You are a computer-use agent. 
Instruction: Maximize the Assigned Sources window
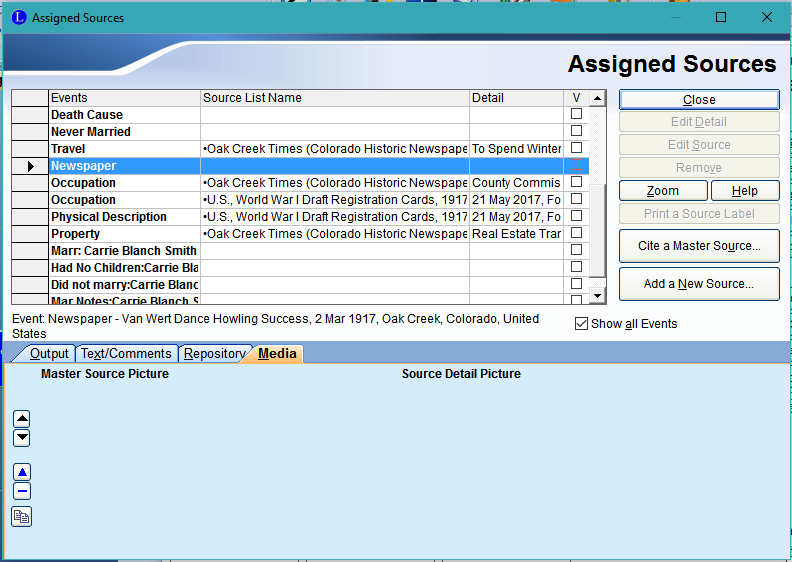tap(721, 17)
